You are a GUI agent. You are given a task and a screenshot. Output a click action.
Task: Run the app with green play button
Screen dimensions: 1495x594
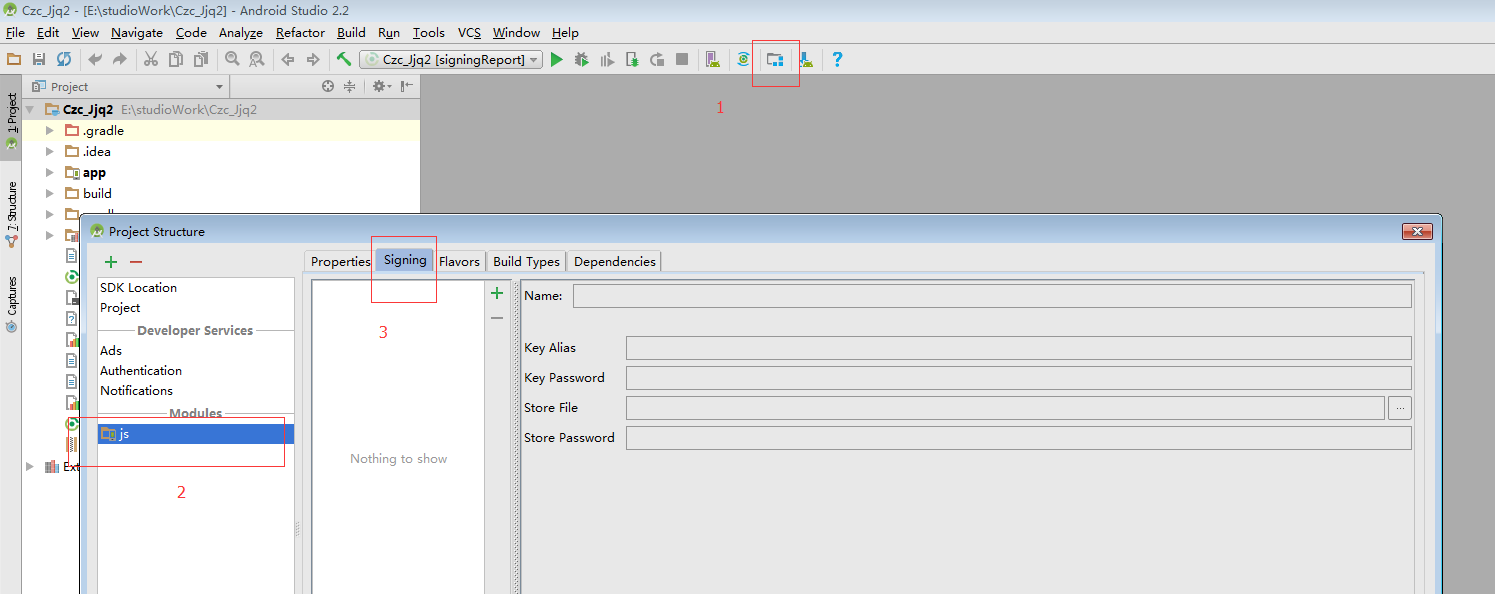[x=557, y=60]
